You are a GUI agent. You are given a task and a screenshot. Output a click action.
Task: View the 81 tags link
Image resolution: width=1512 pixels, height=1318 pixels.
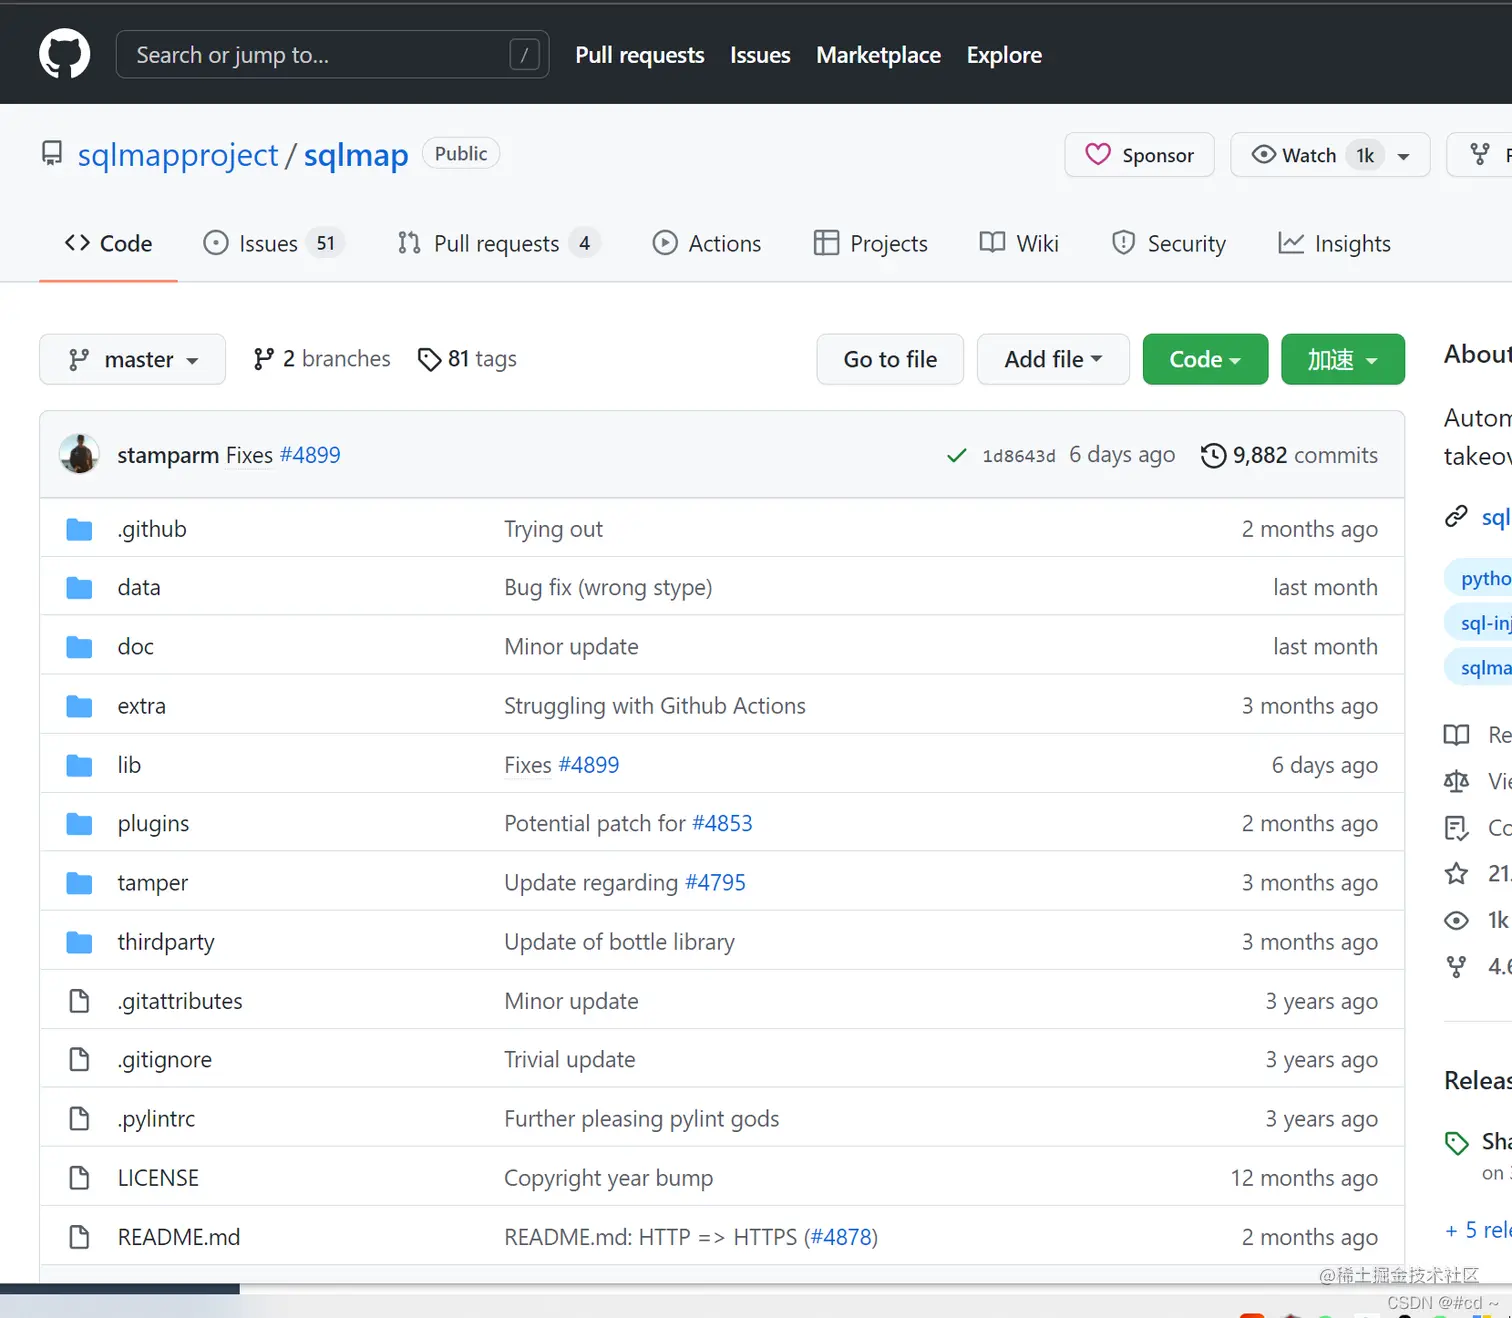point(466,358)
